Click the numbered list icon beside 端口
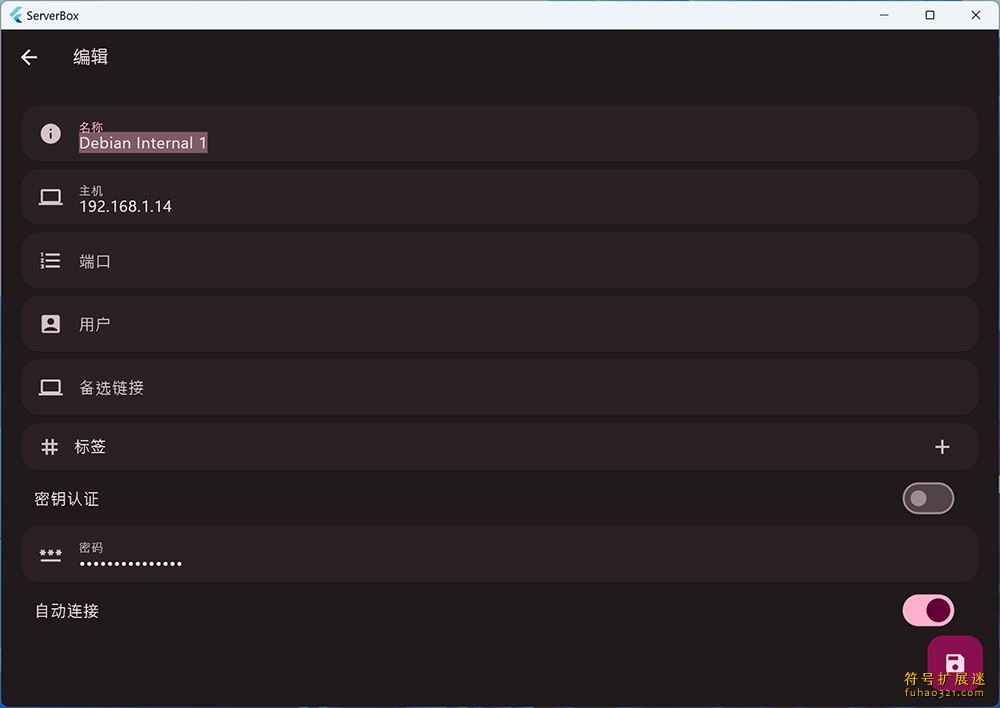Viewport: 1000px width, 708px height. click(50, 260)
